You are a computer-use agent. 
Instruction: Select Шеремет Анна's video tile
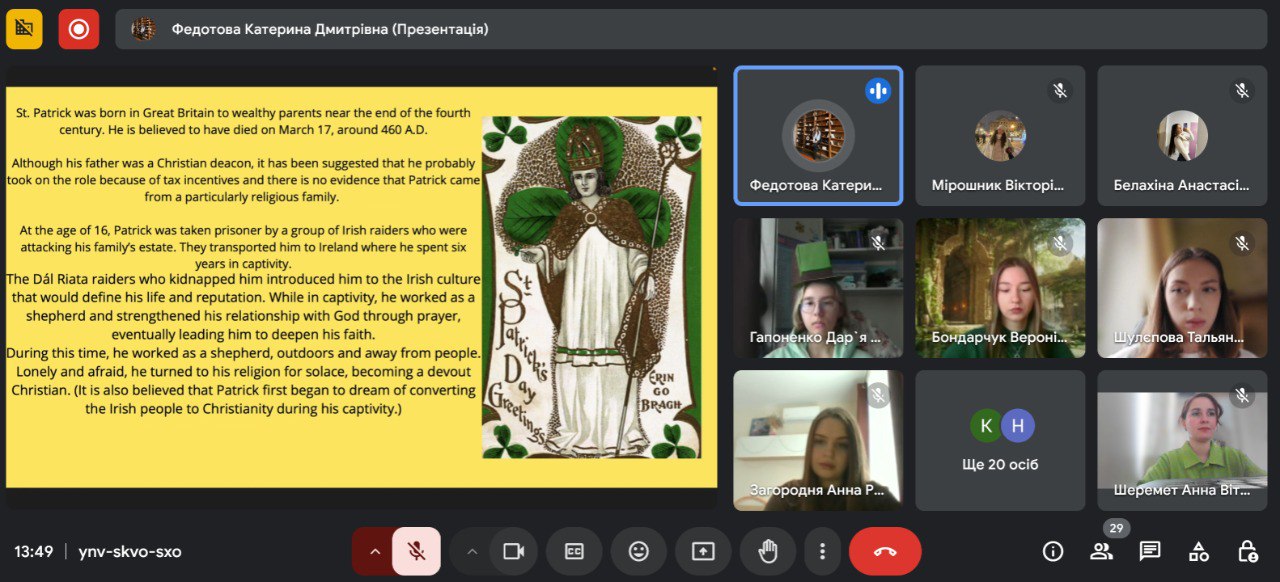pyautogui.click(x=1182, y=441)
